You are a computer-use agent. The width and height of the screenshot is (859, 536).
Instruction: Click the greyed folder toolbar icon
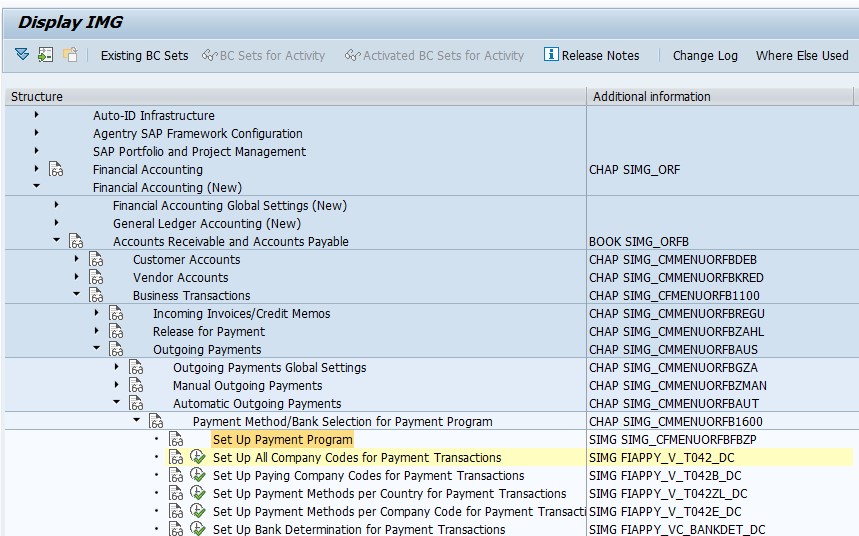pyautogui.click(x=70, y=54)
